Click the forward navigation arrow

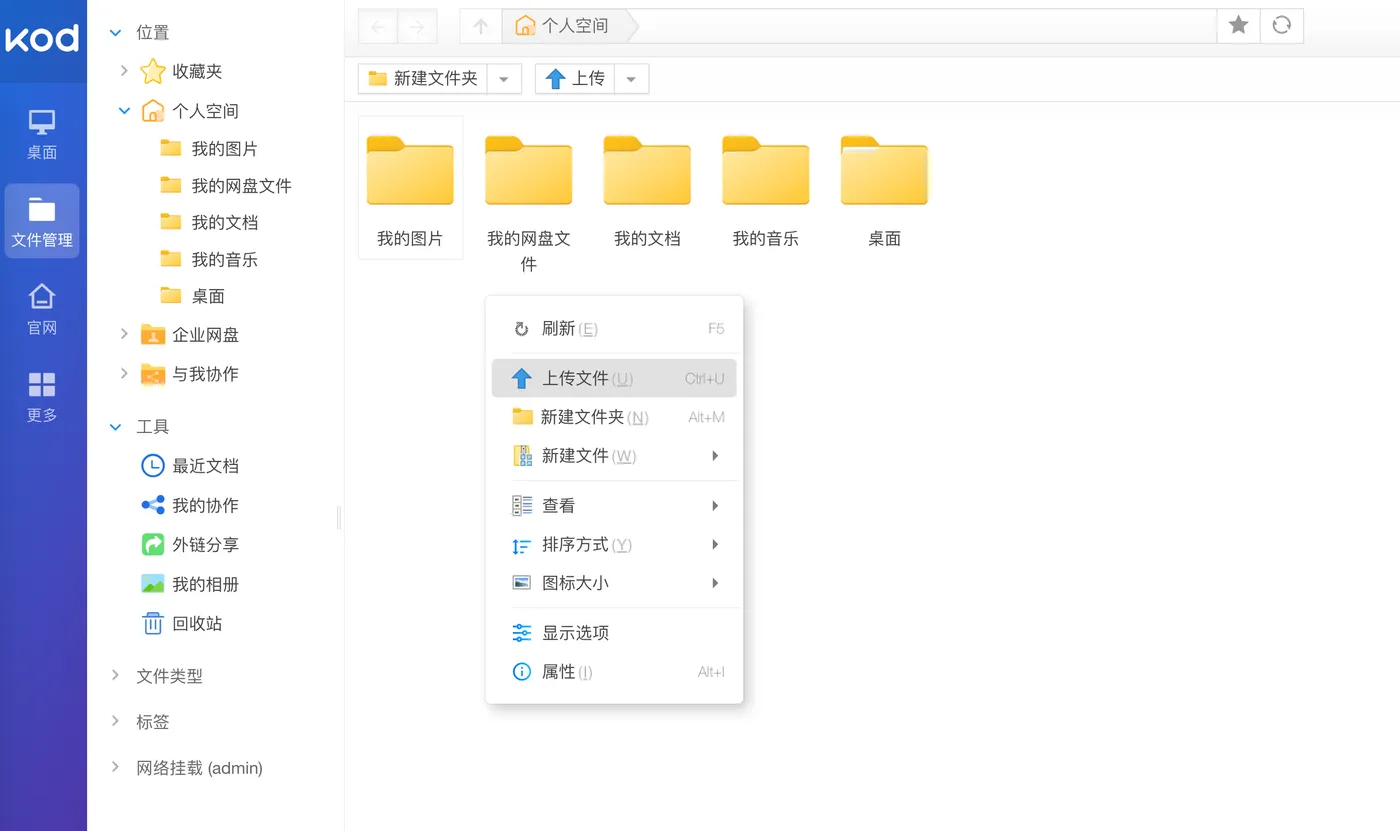417,27
